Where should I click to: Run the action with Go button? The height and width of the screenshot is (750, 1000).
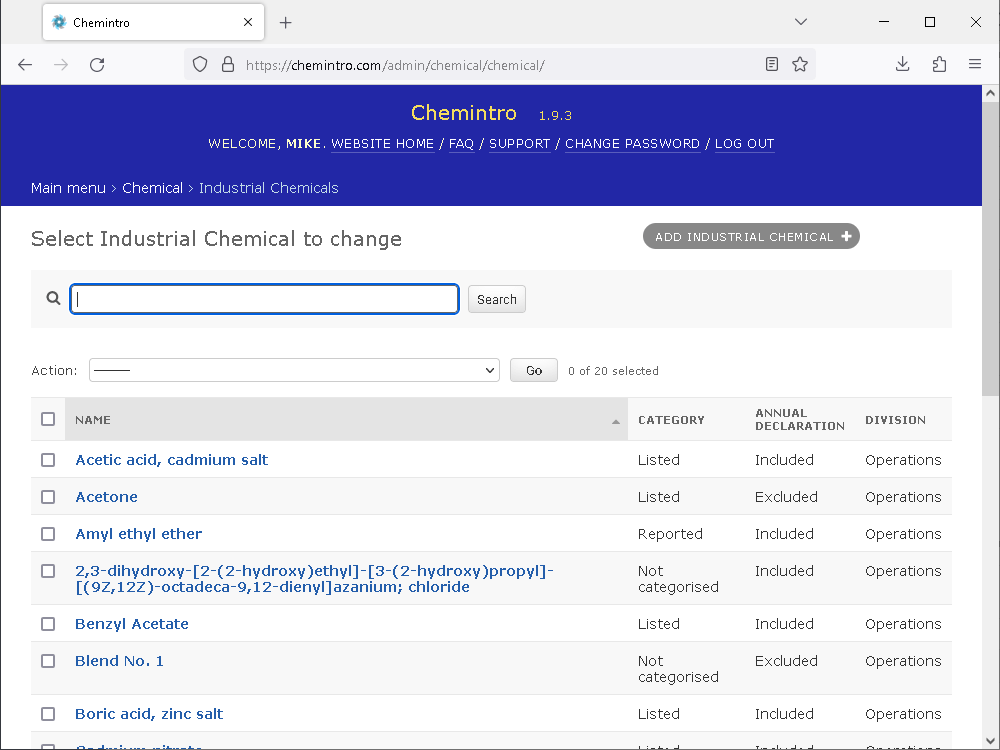click(534, 370)
